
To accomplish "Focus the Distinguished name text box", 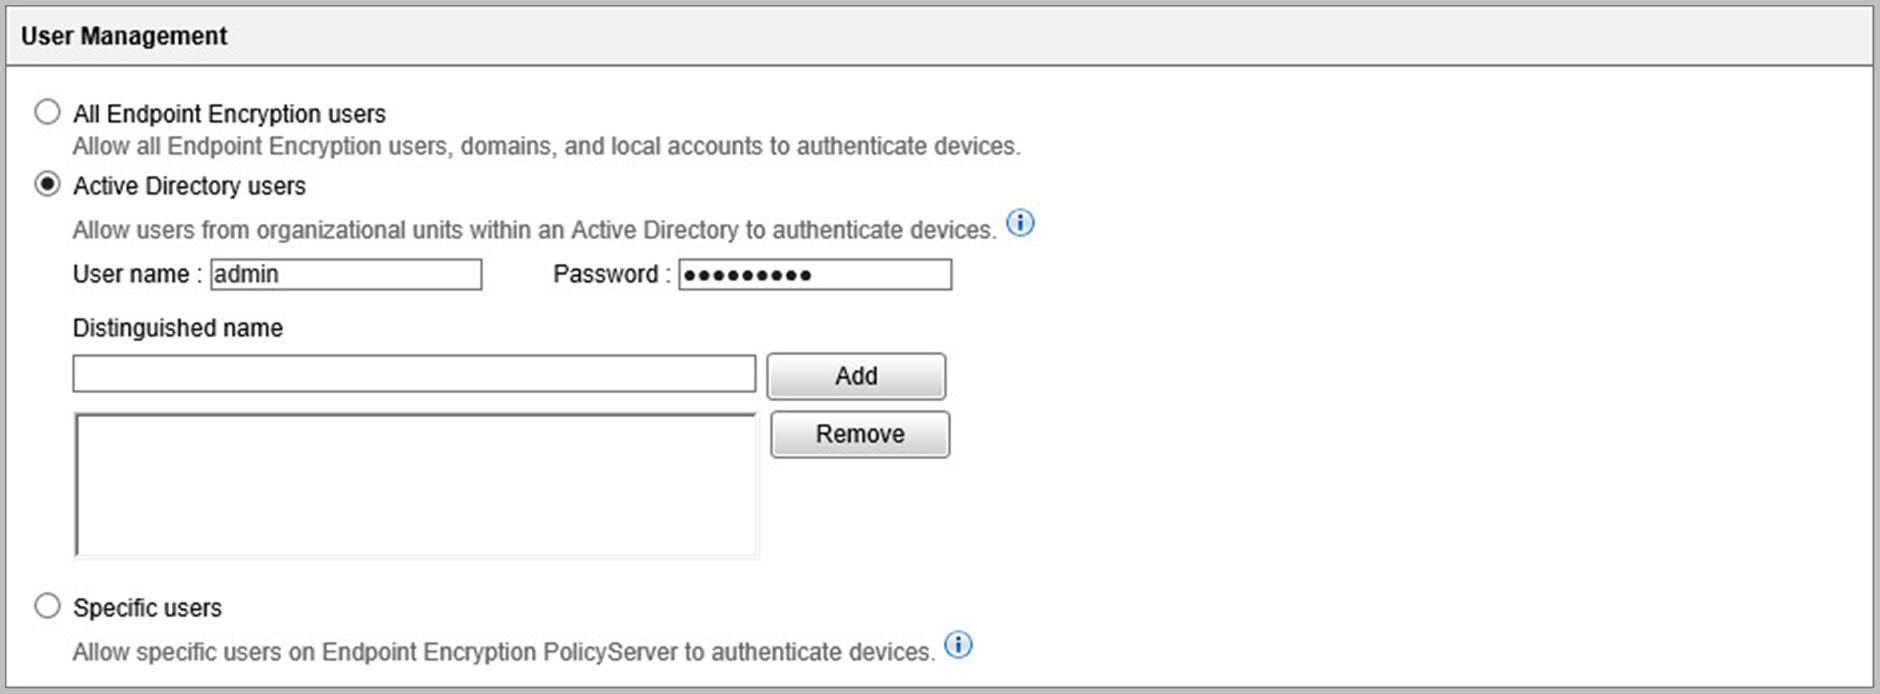I will point(414,374).
